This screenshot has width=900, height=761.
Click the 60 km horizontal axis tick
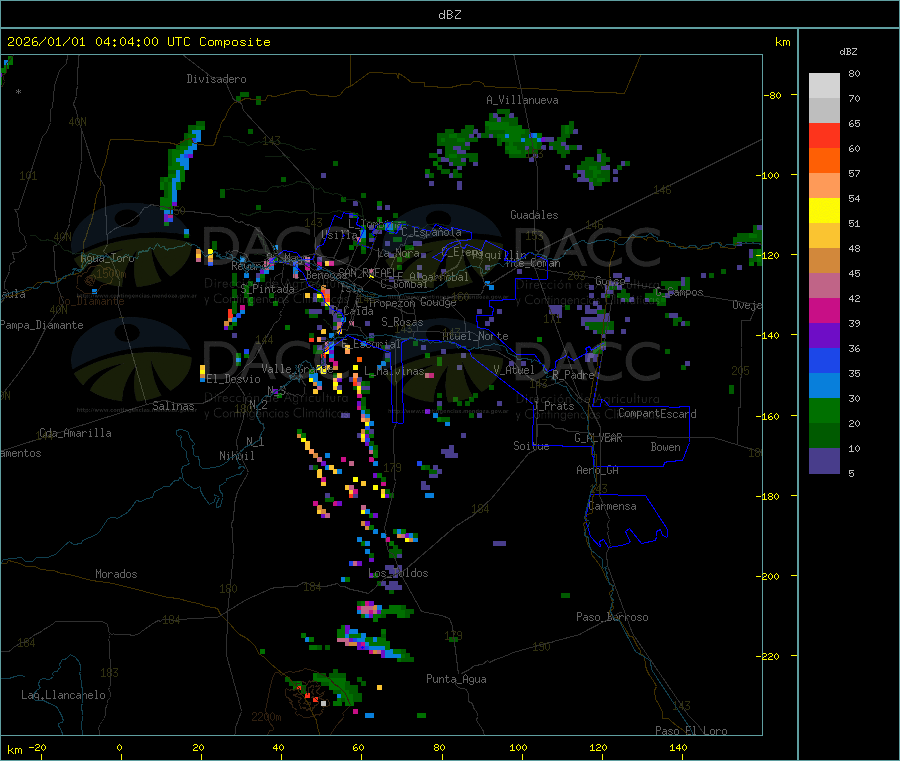pyautogui.click(x=358, y=747)
